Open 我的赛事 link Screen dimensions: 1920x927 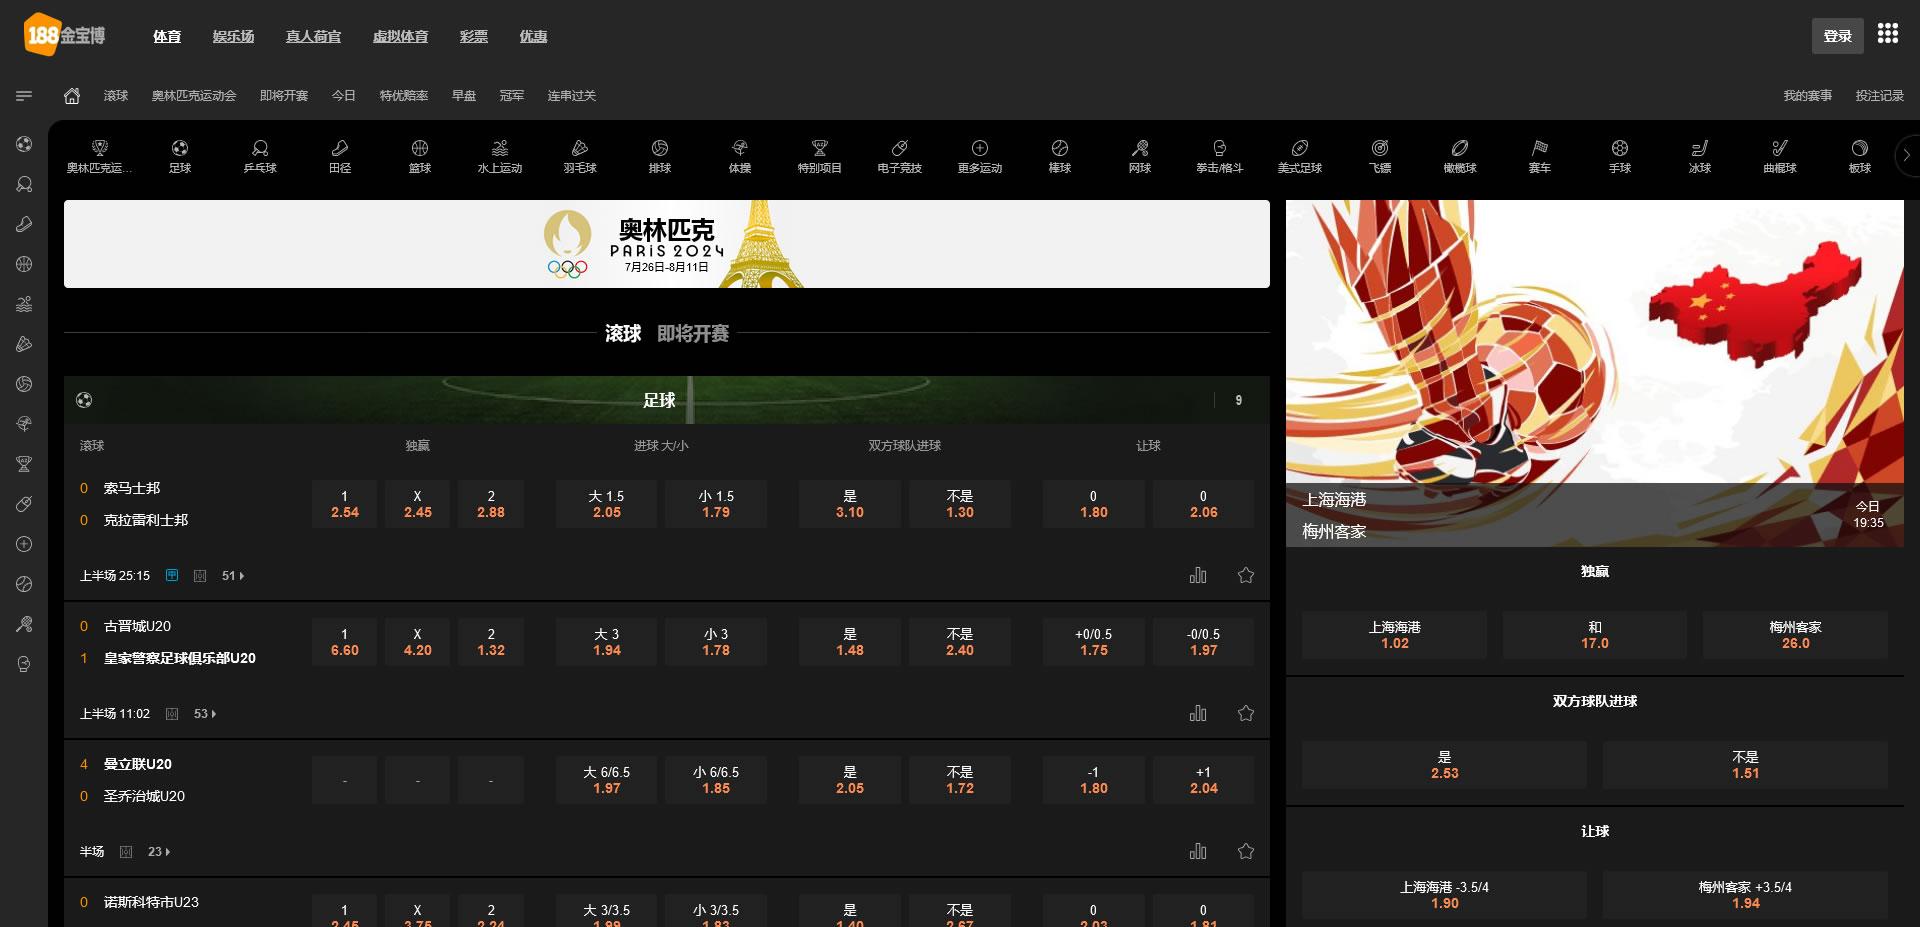1808,96
